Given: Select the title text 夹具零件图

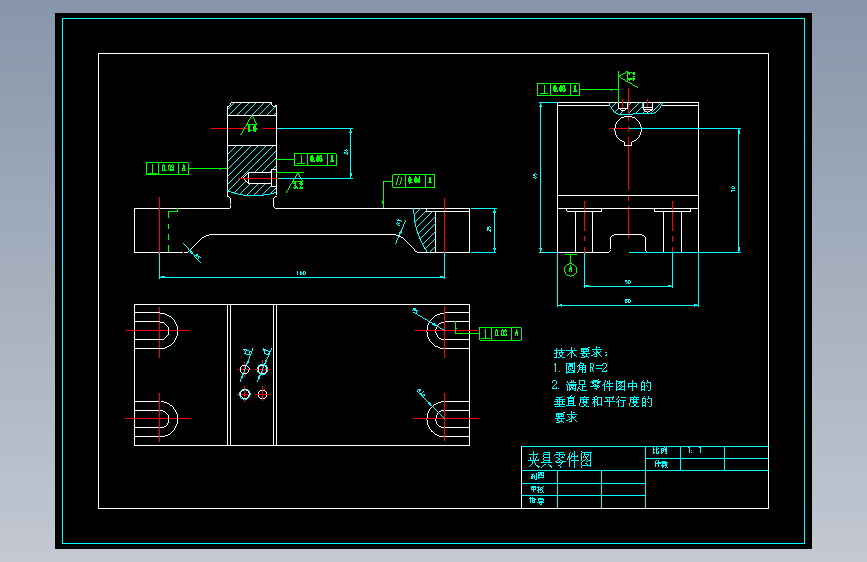Looking at the screenshot, I should point(560,459).
